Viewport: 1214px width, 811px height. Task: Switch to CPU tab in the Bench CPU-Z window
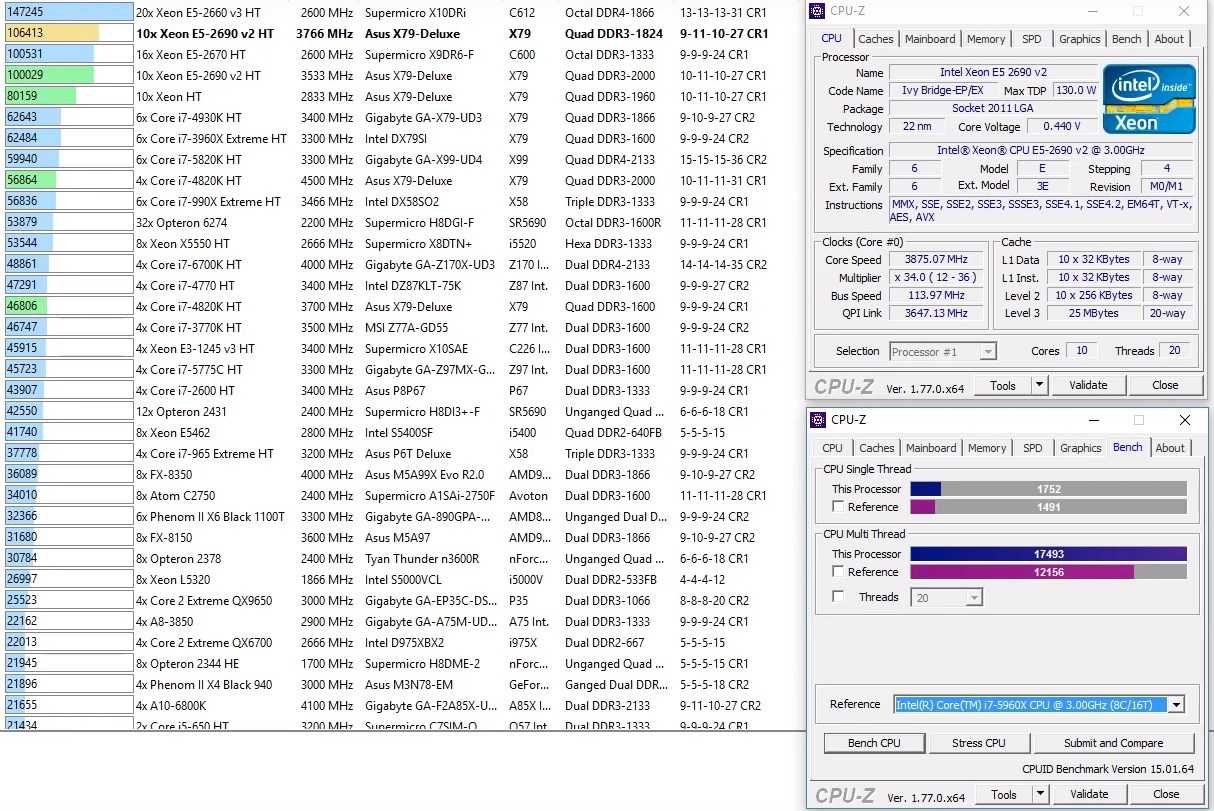[x=832, y=448]
